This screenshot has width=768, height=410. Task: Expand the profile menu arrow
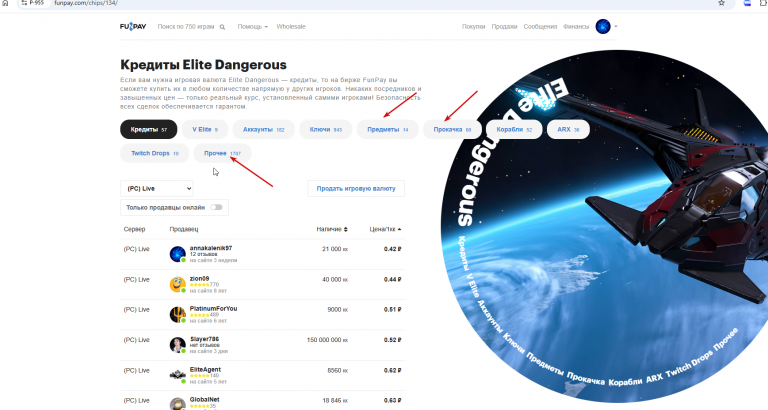616,26
